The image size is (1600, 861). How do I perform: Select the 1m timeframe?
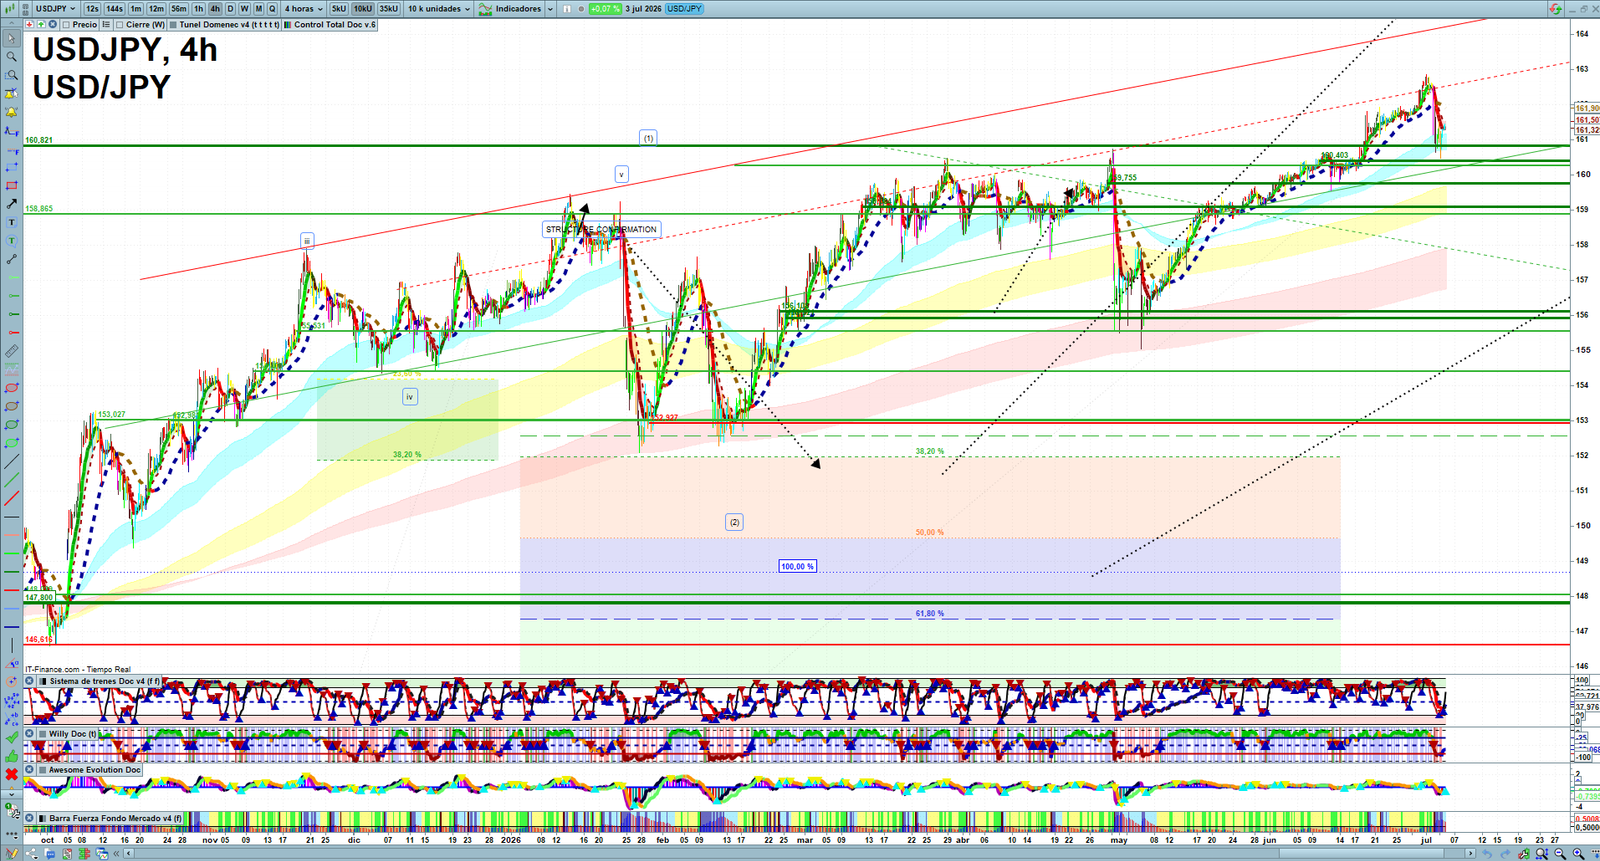(136, 9)
